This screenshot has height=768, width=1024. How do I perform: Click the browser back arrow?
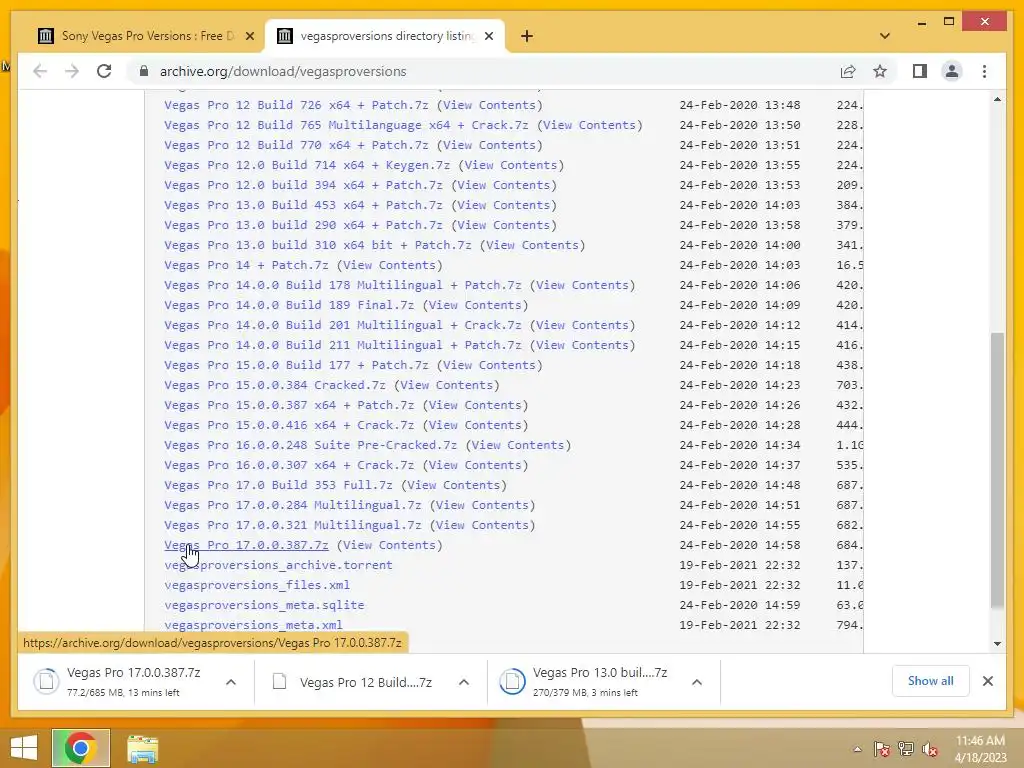tap(40, 71)
